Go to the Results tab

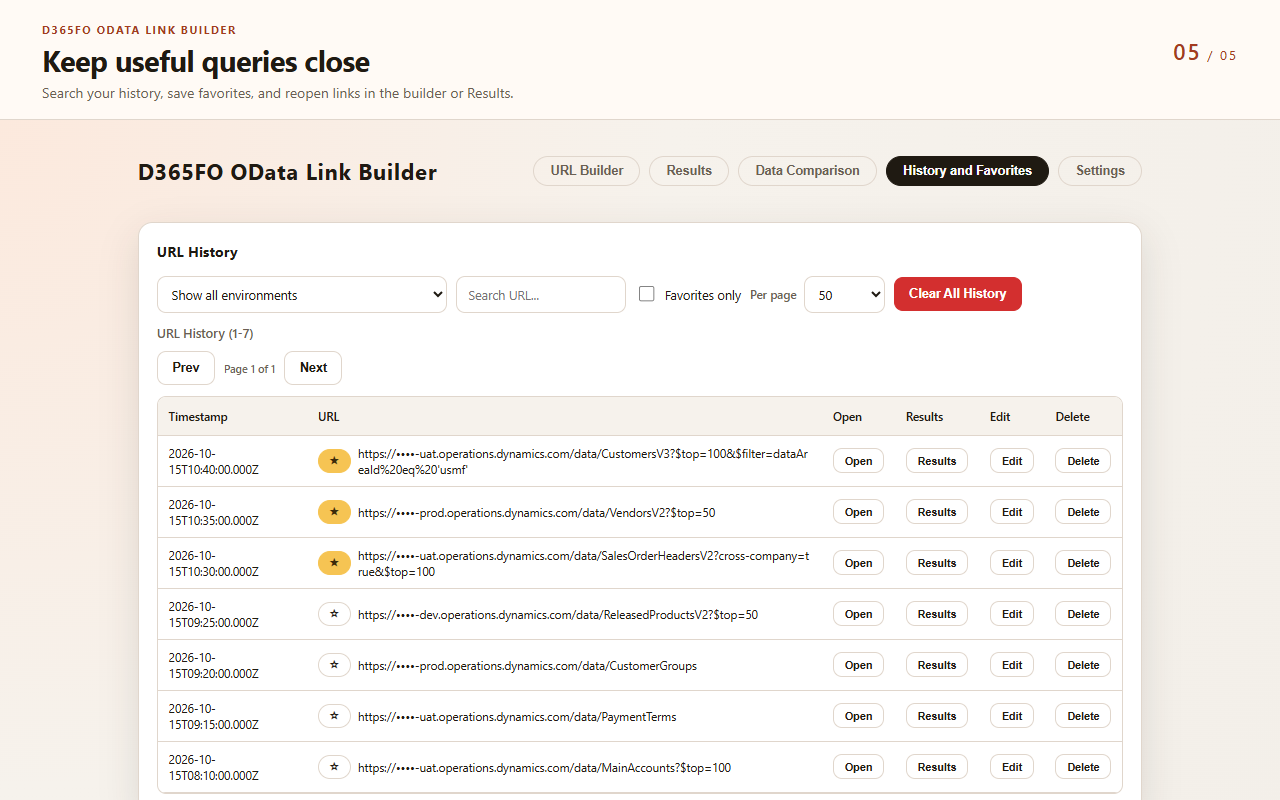[689, 171]
